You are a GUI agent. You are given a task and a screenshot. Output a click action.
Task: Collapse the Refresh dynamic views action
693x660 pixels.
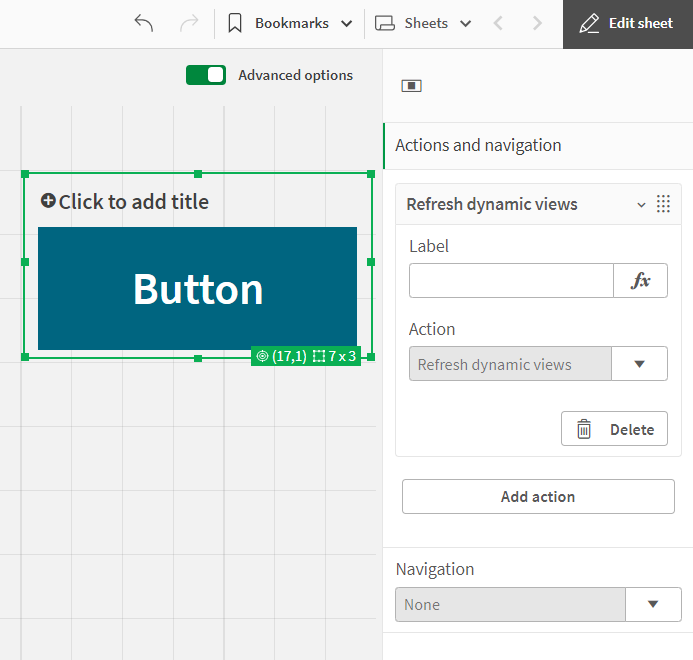(x=641, y=204)
